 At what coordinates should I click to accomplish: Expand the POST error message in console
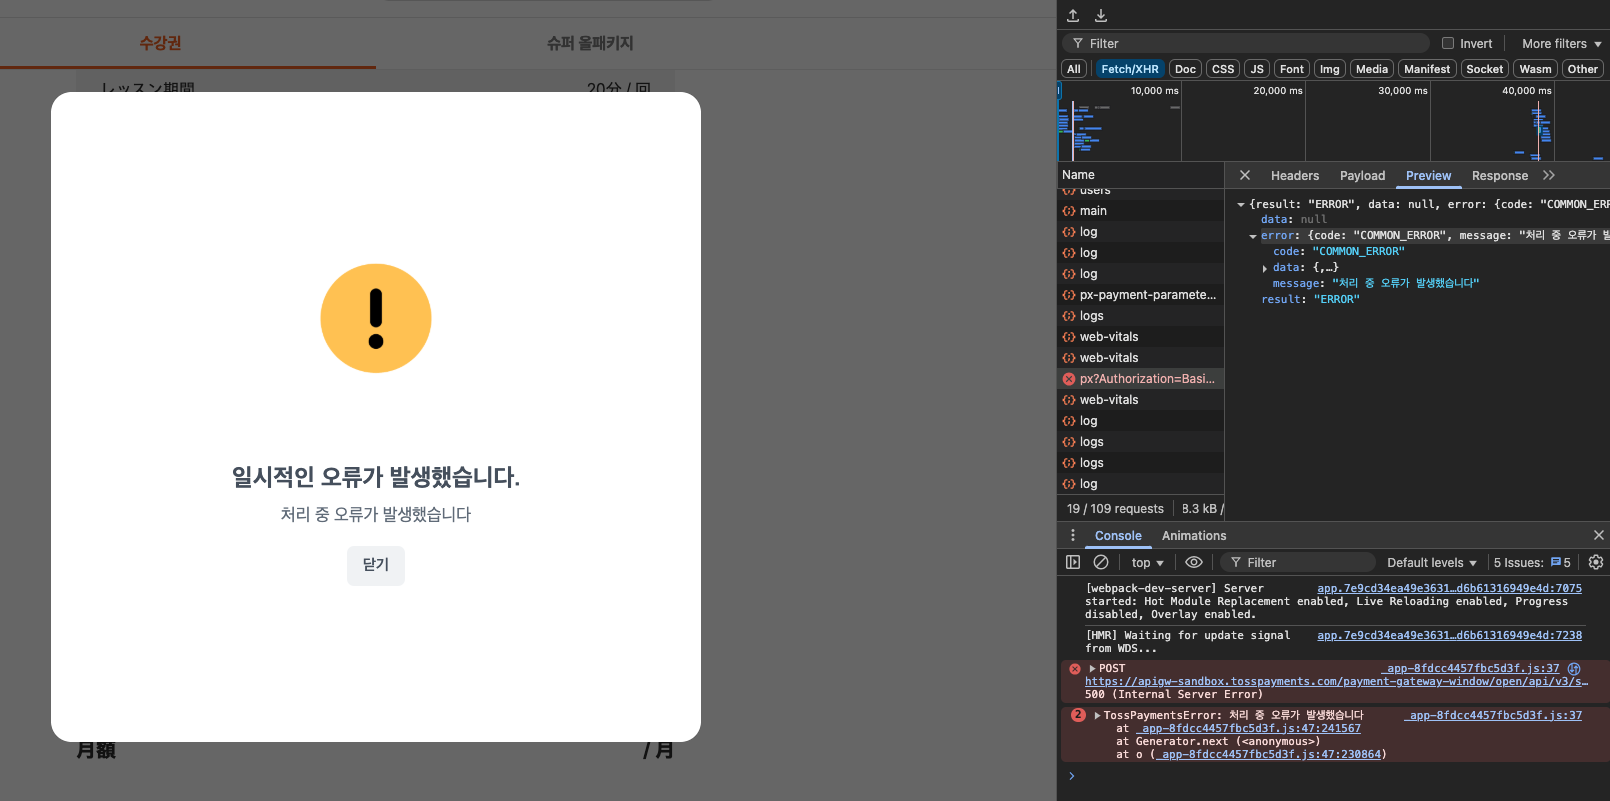(x=1093, y=668)
